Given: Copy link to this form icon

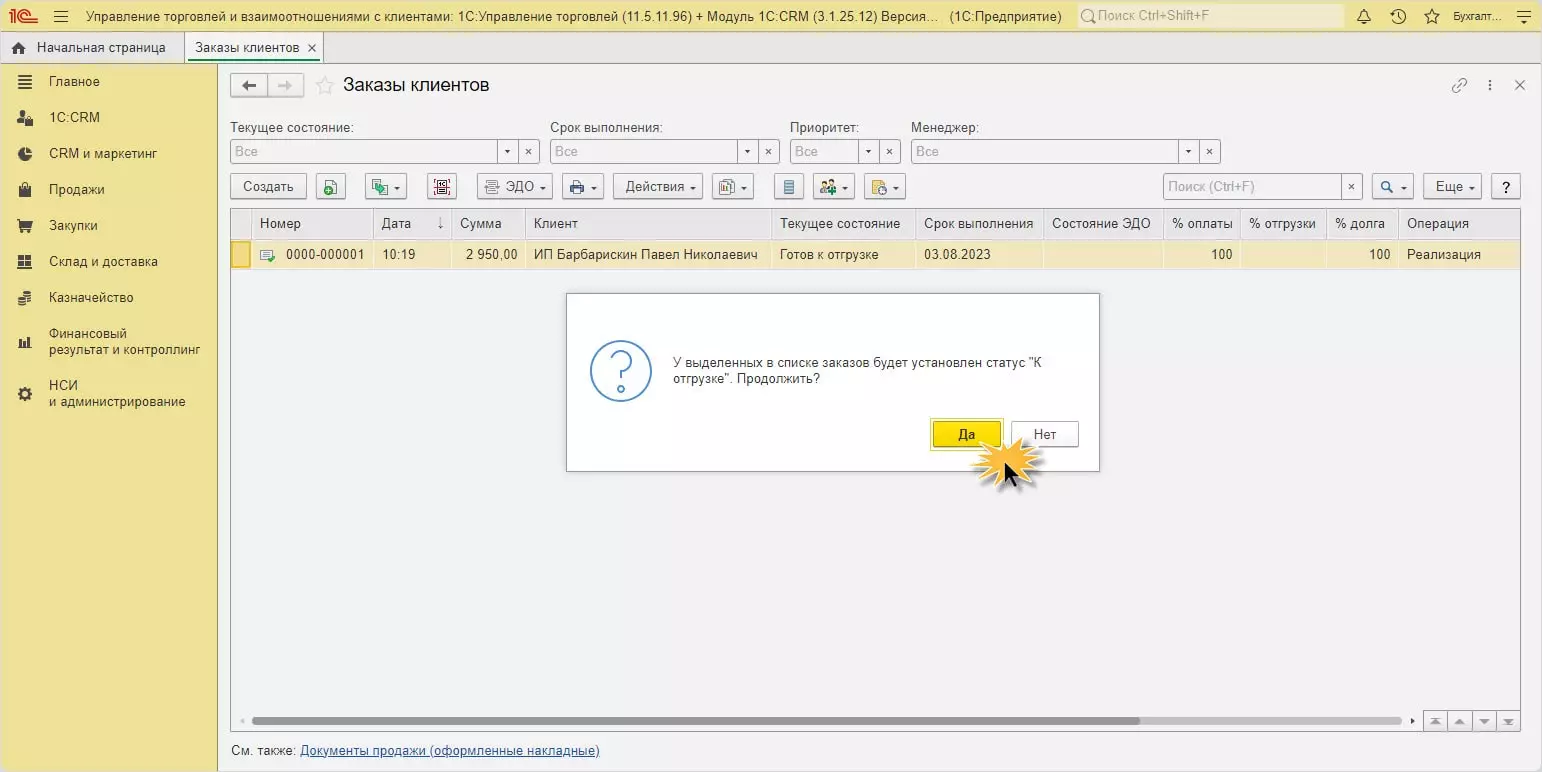Looking at the screenshot, I should [x=1459, y=86].
